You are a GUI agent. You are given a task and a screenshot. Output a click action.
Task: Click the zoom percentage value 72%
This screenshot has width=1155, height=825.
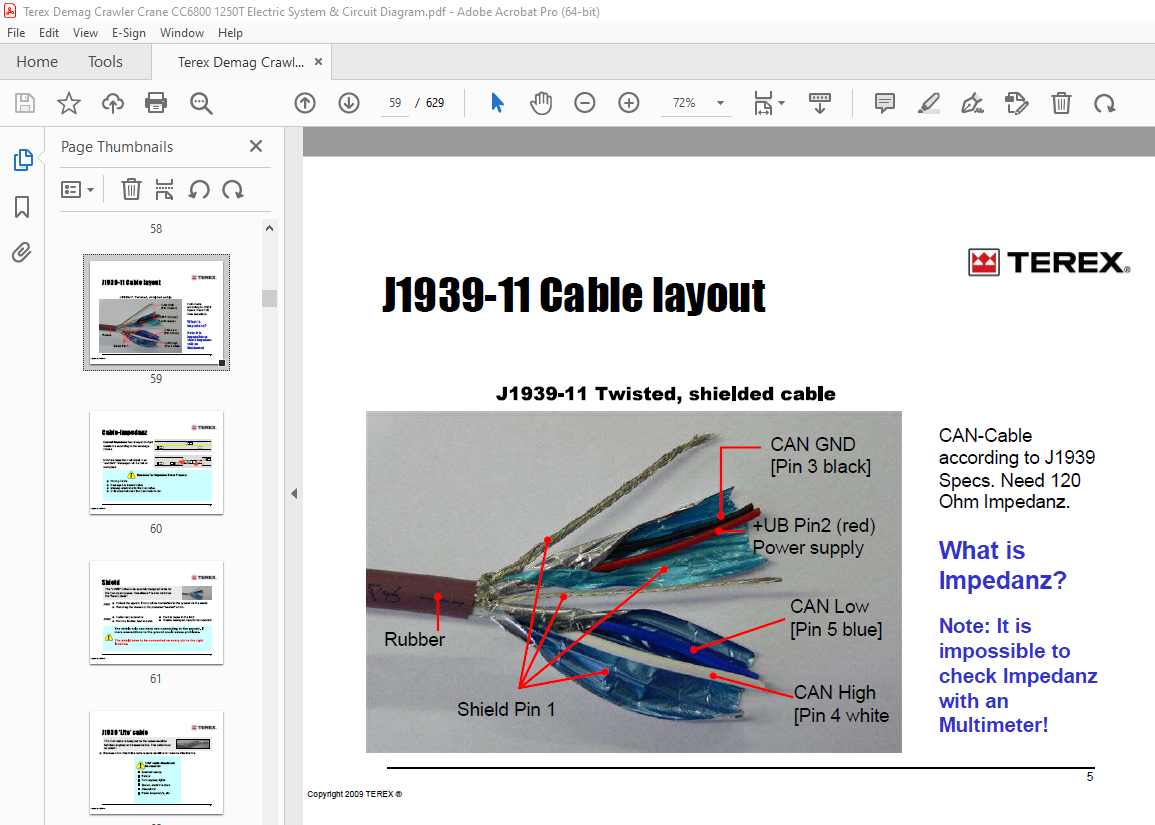tap(684, 103)
